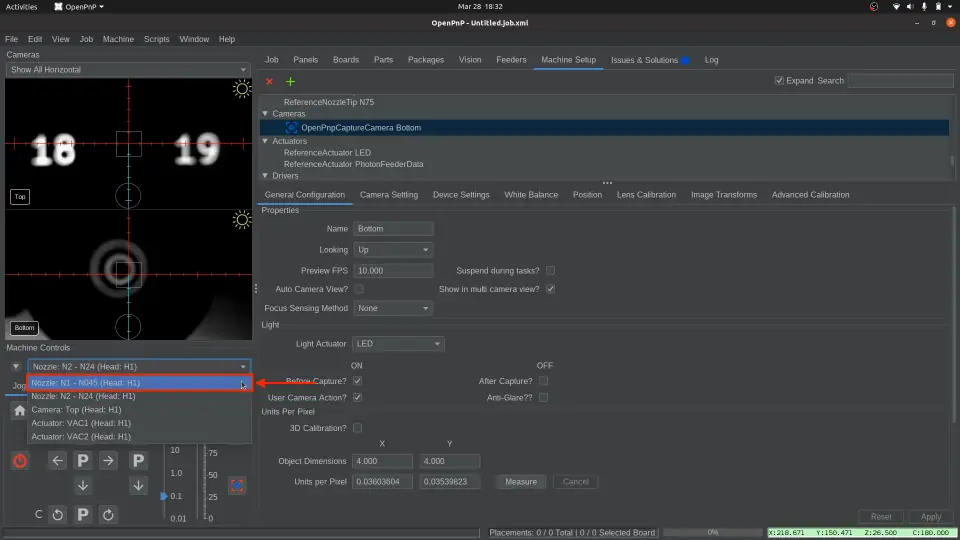Screen dimensions: 960x540
Task: Open the Looking dropdown
Action: coord(393,250)
